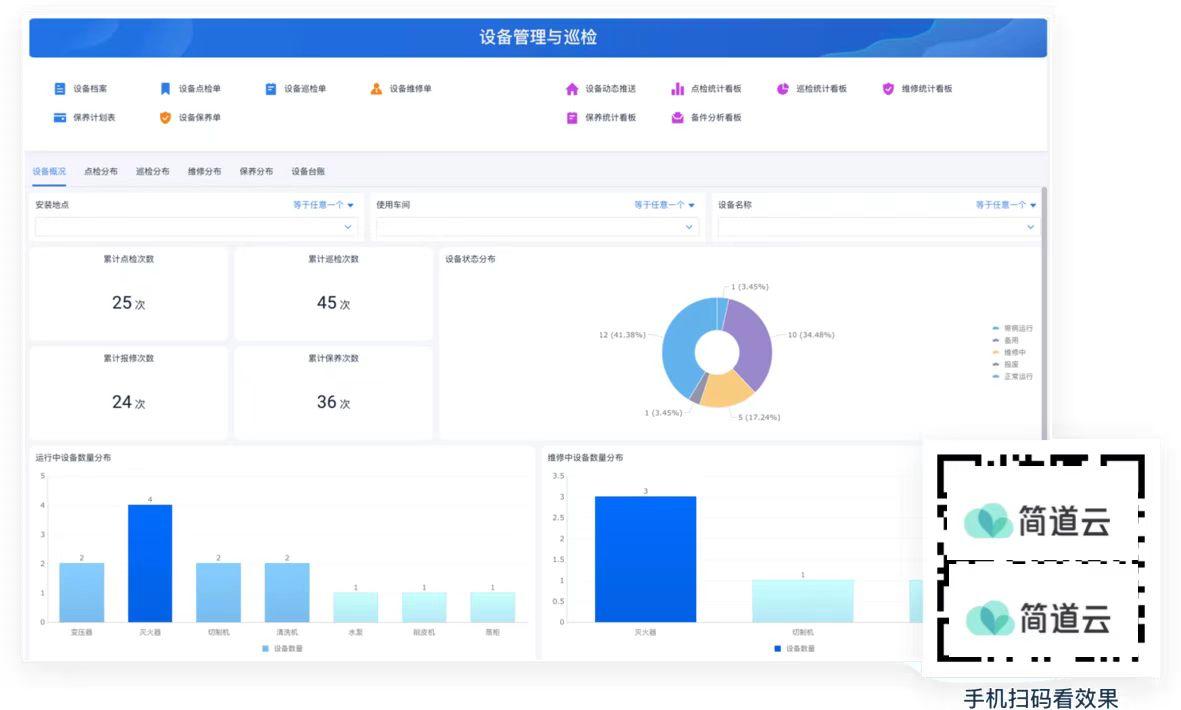
Task: Click the 设备点检单 bookmark icon
Action: tap(165, 89)
